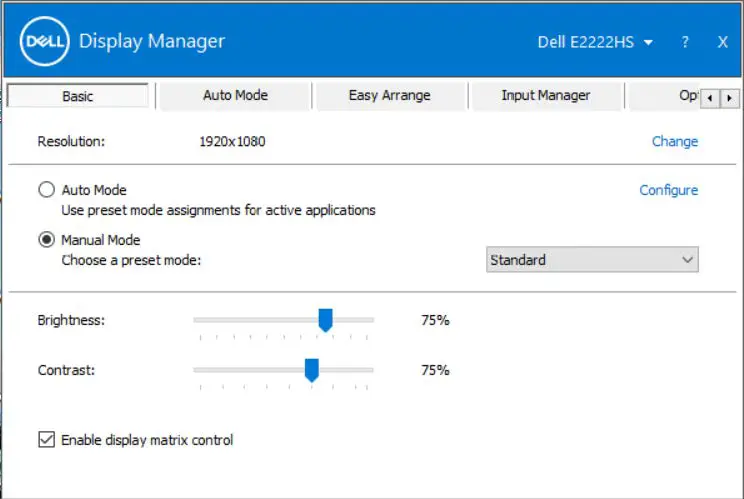Viewport: 744px width, 499px height.
Task: Toggle Enable display matrix control checkbox
Action: tap(46, 439)
